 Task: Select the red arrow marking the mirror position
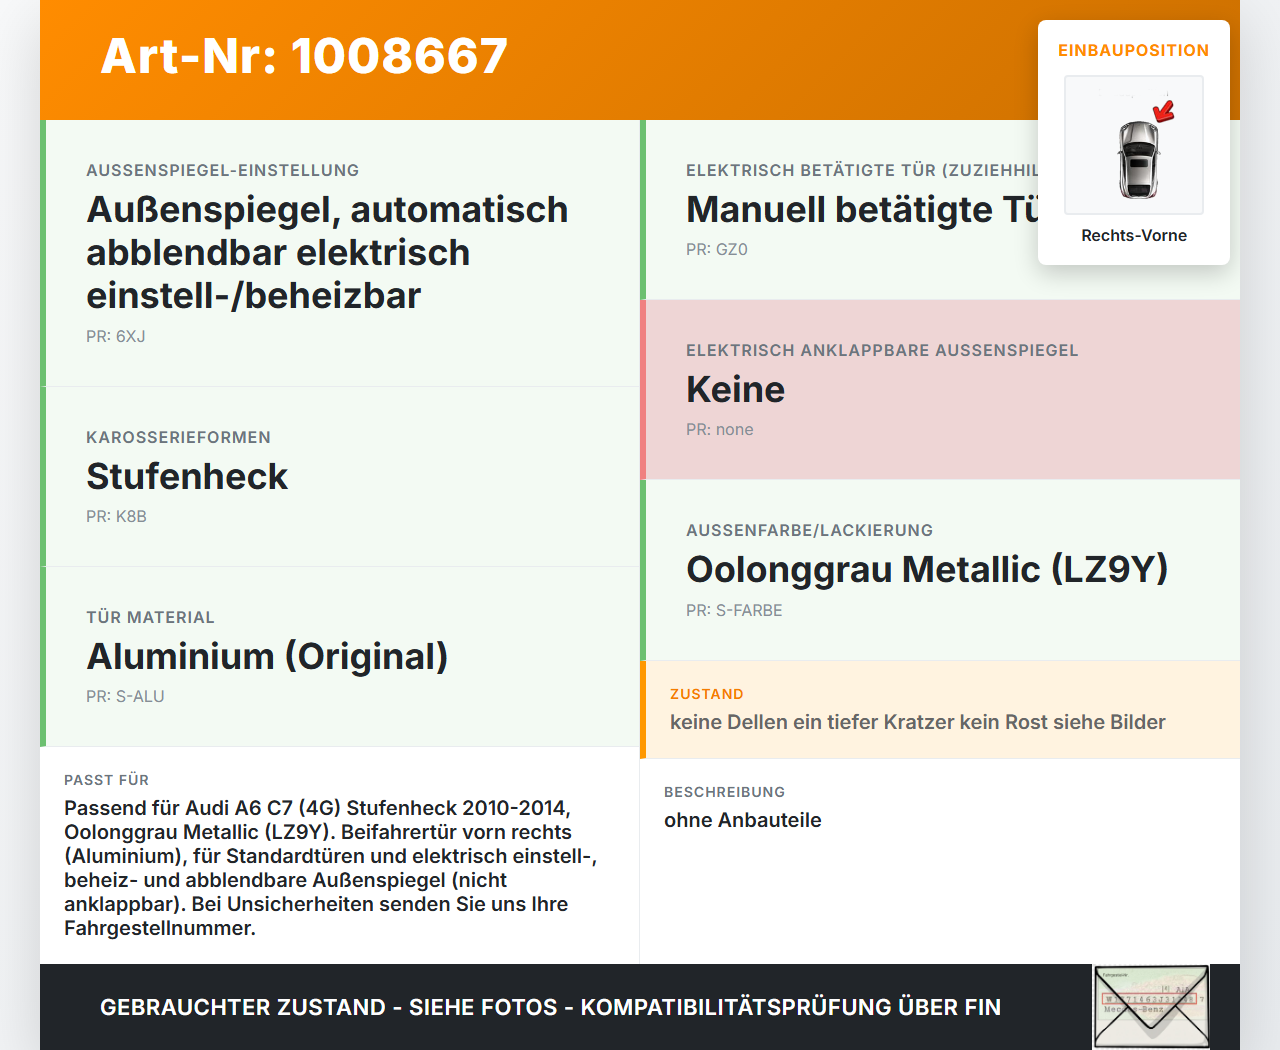click(1163, 113)
